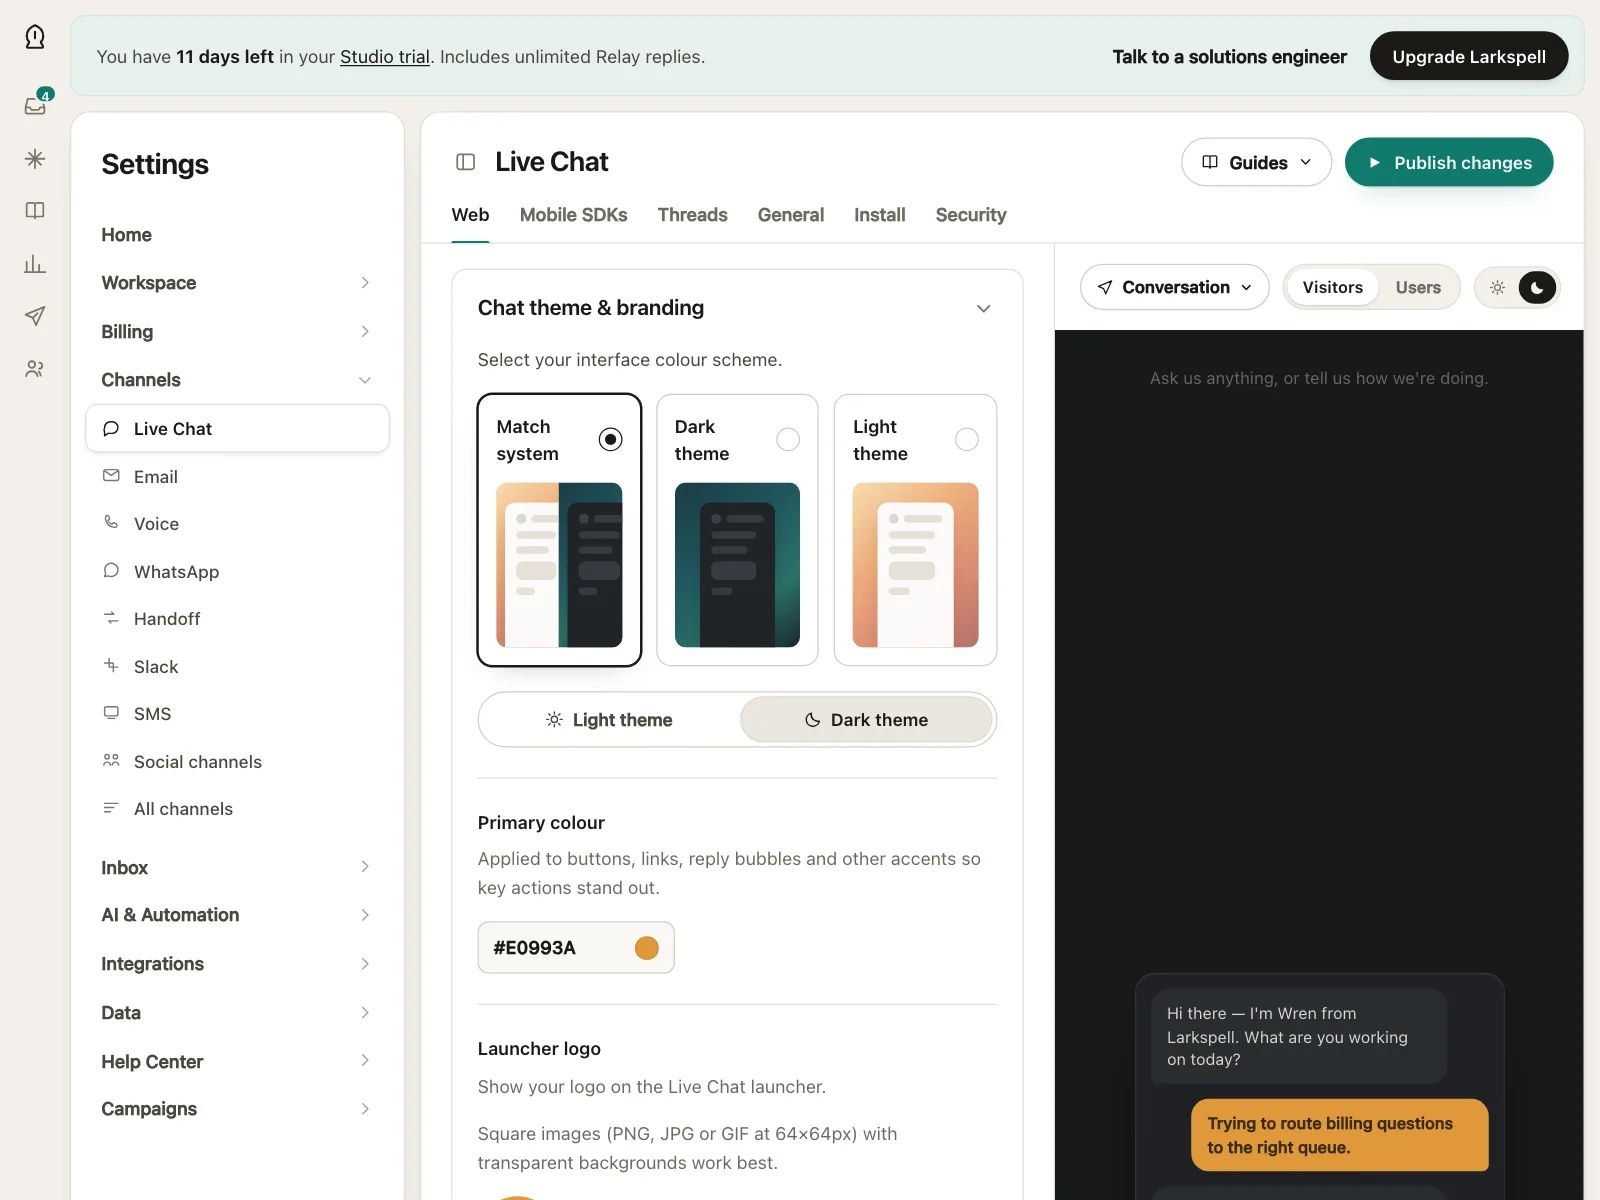Open the inbox icon with badge
This screenshot has width=1600, height=1200.
coord(36,104)
